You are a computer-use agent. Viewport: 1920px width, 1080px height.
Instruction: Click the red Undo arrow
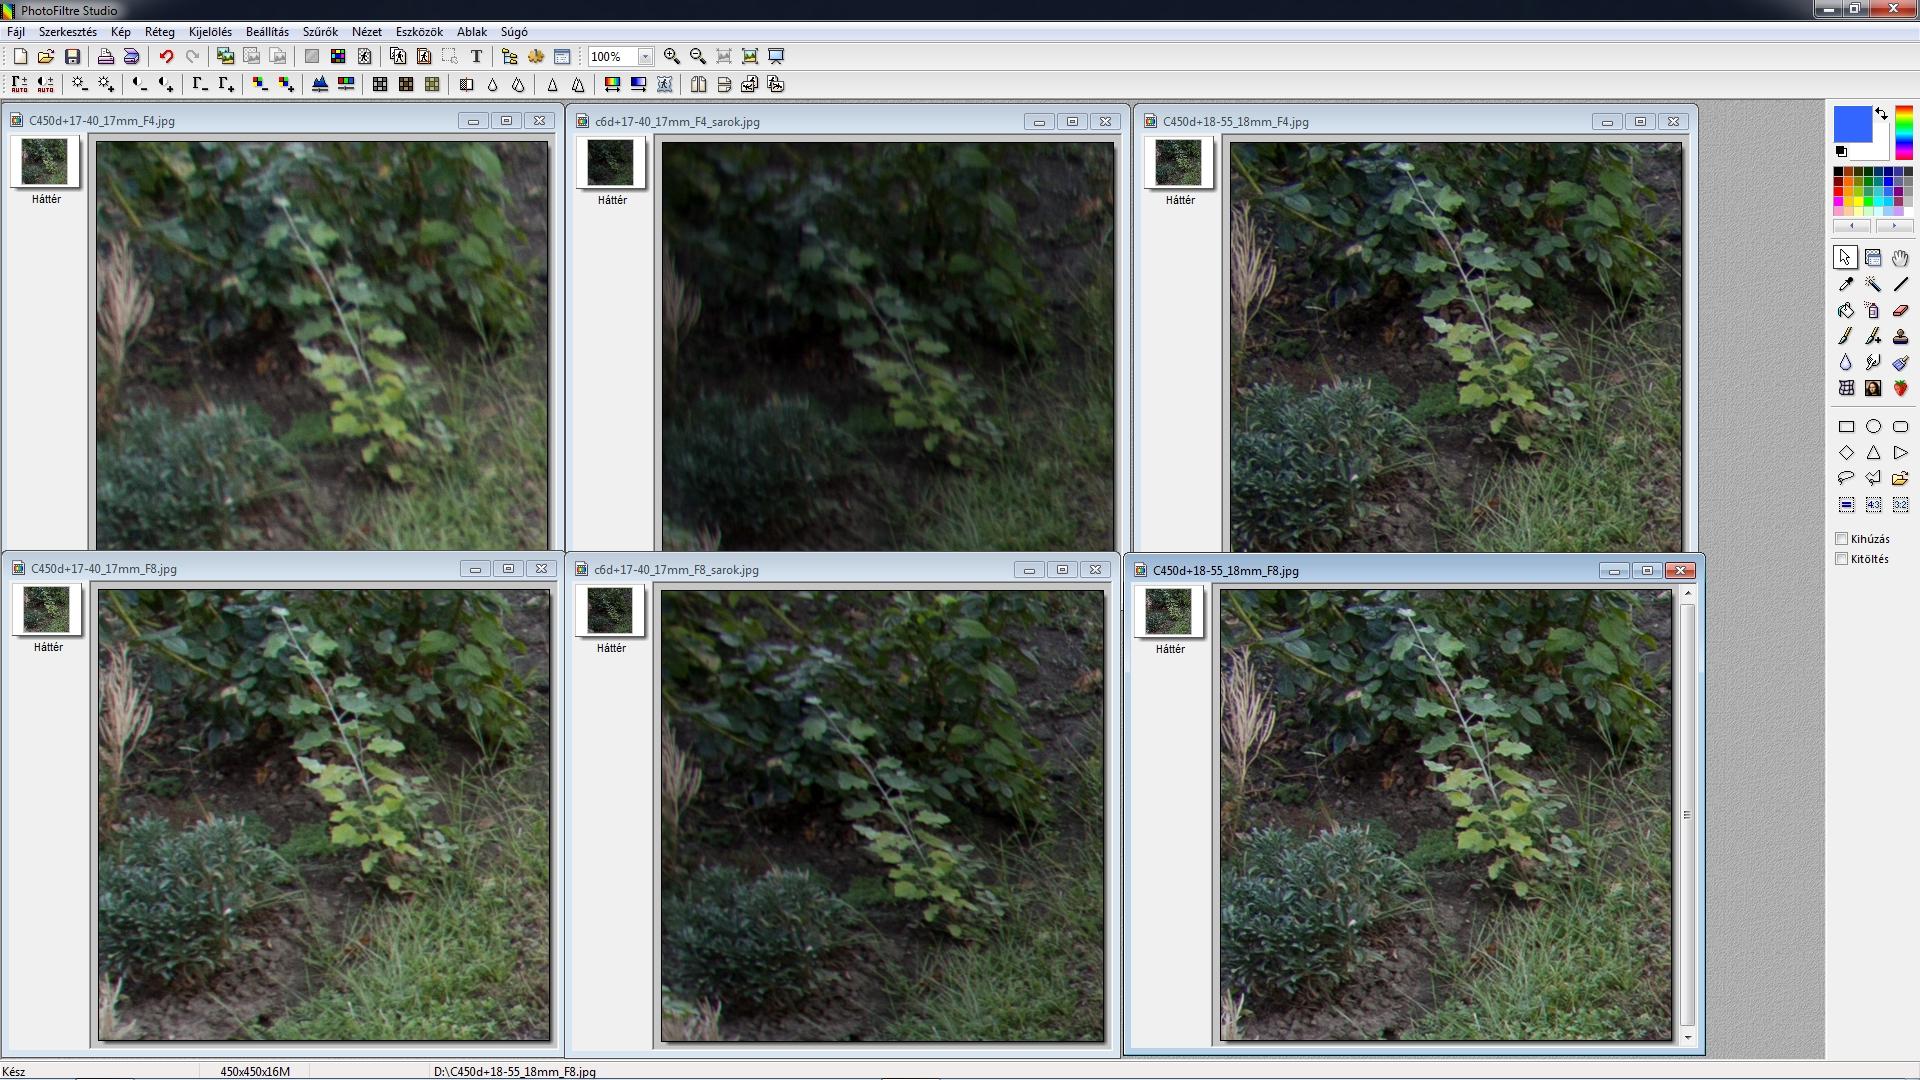point(166,57)
